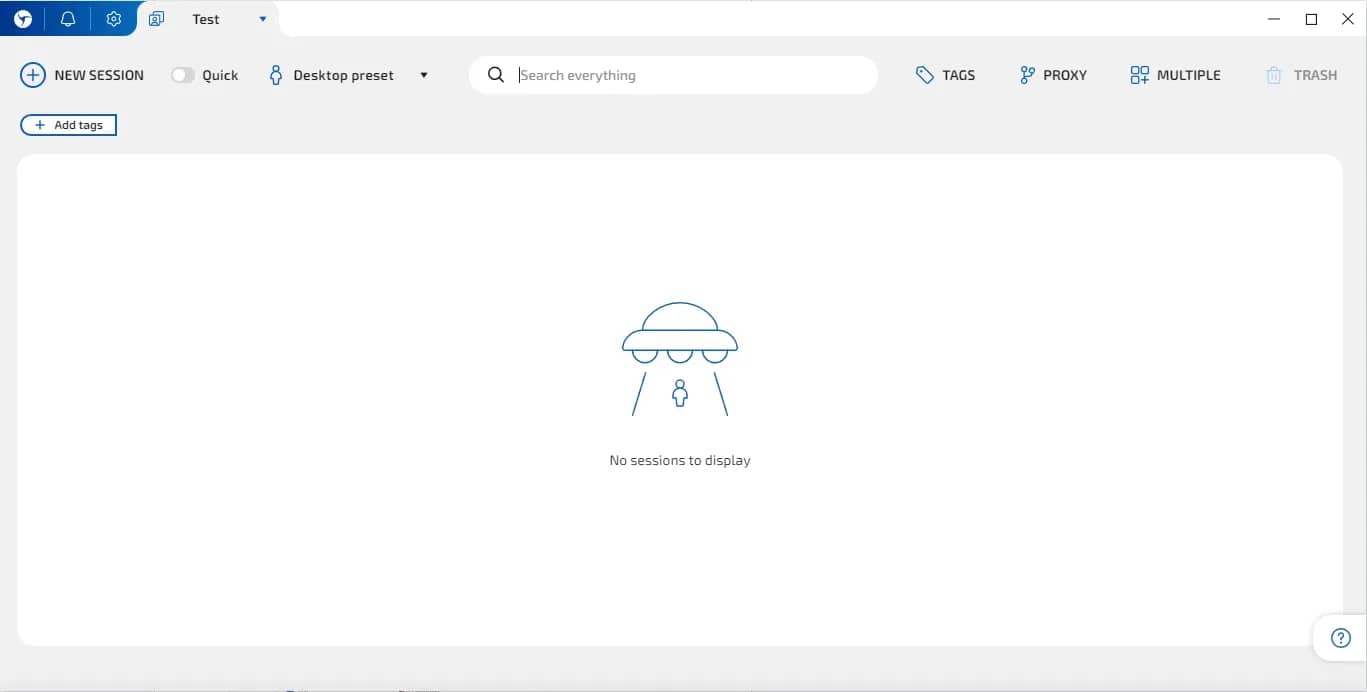Click the sessions windows icon beside Test
This screenshot has height=692, width=1367.
pos(156,19)
